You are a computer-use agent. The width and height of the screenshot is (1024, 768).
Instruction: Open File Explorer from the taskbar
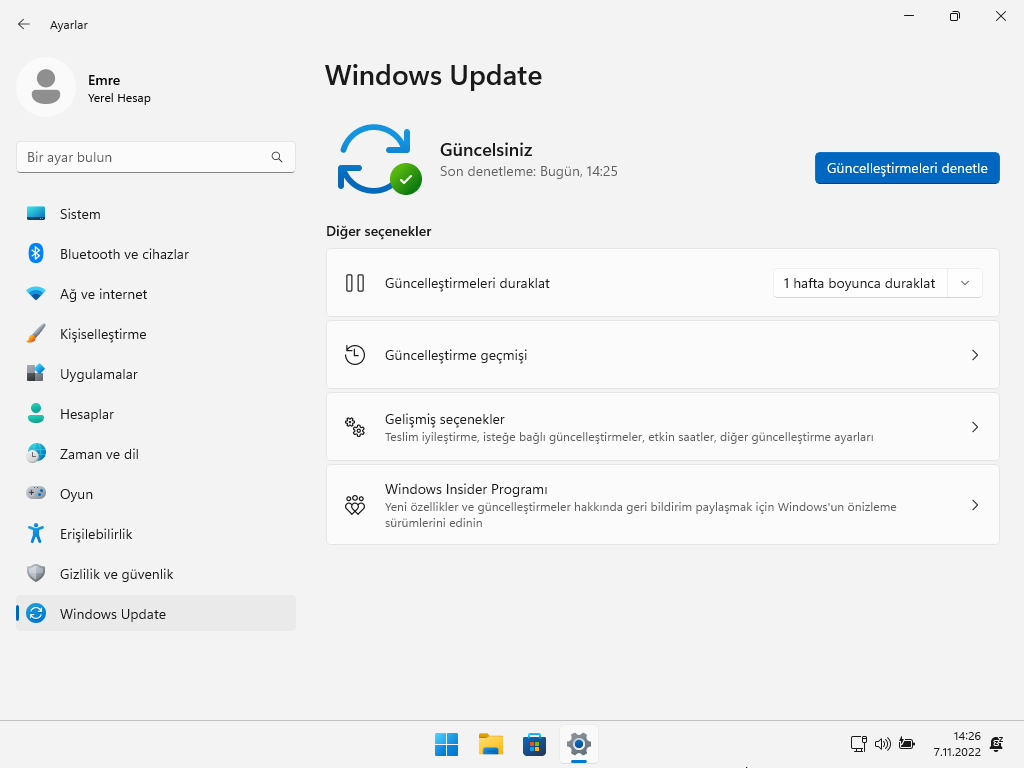(x=490, y=744)
